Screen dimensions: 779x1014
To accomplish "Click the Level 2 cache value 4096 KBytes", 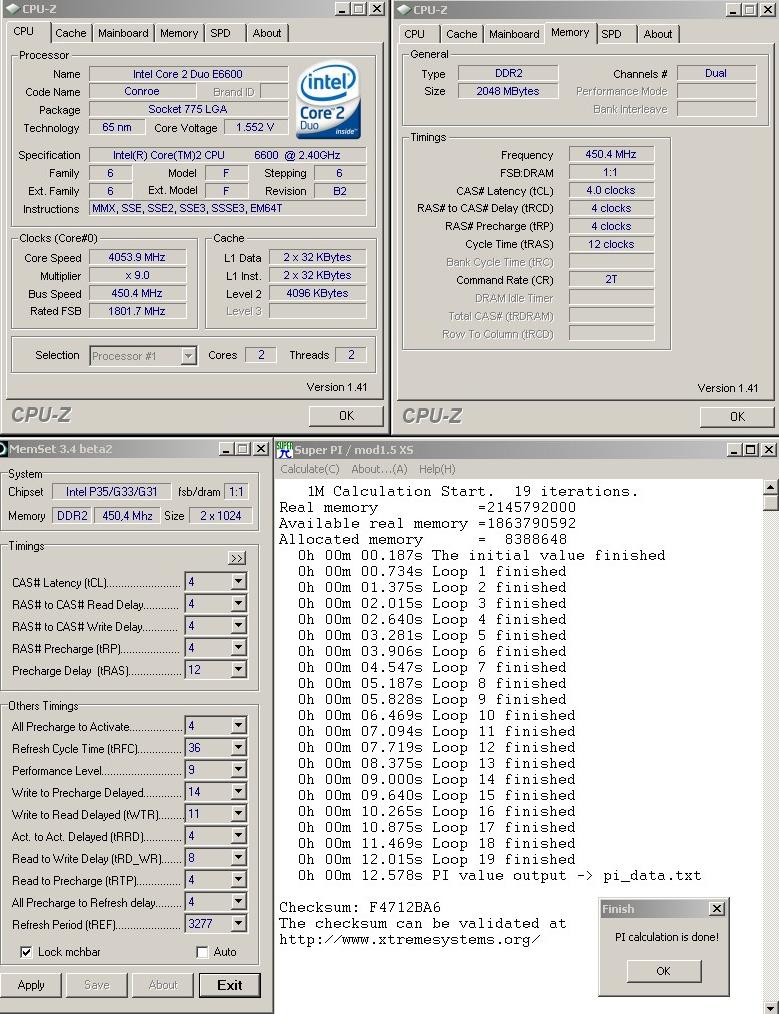I will pos(317,293).
